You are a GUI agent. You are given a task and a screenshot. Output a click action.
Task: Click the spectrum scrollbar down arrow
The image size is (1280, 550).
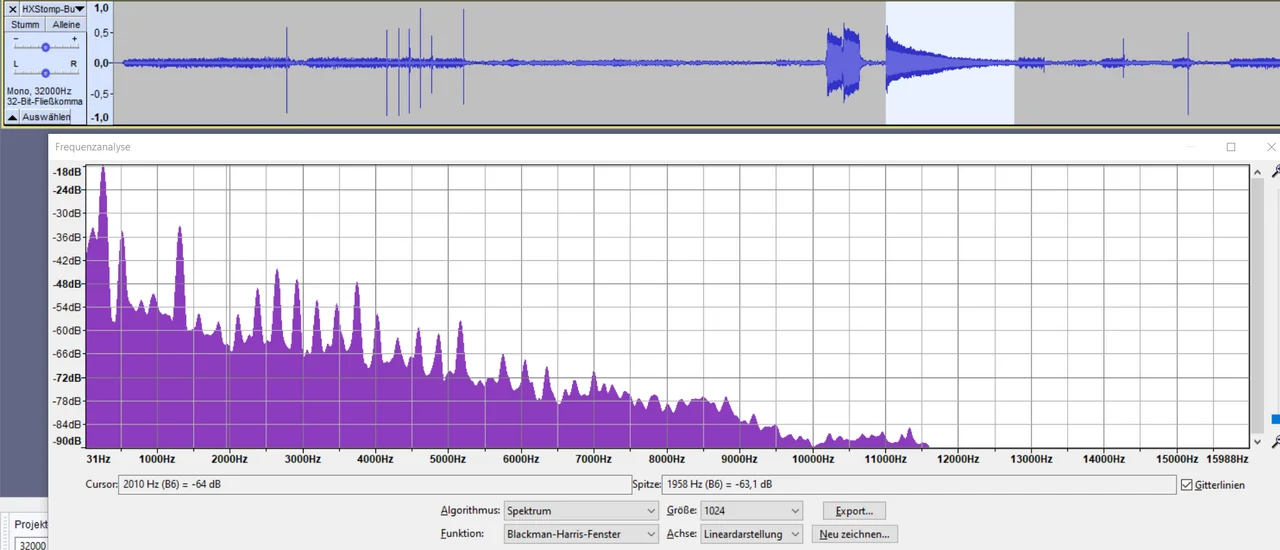point(1258,441)
